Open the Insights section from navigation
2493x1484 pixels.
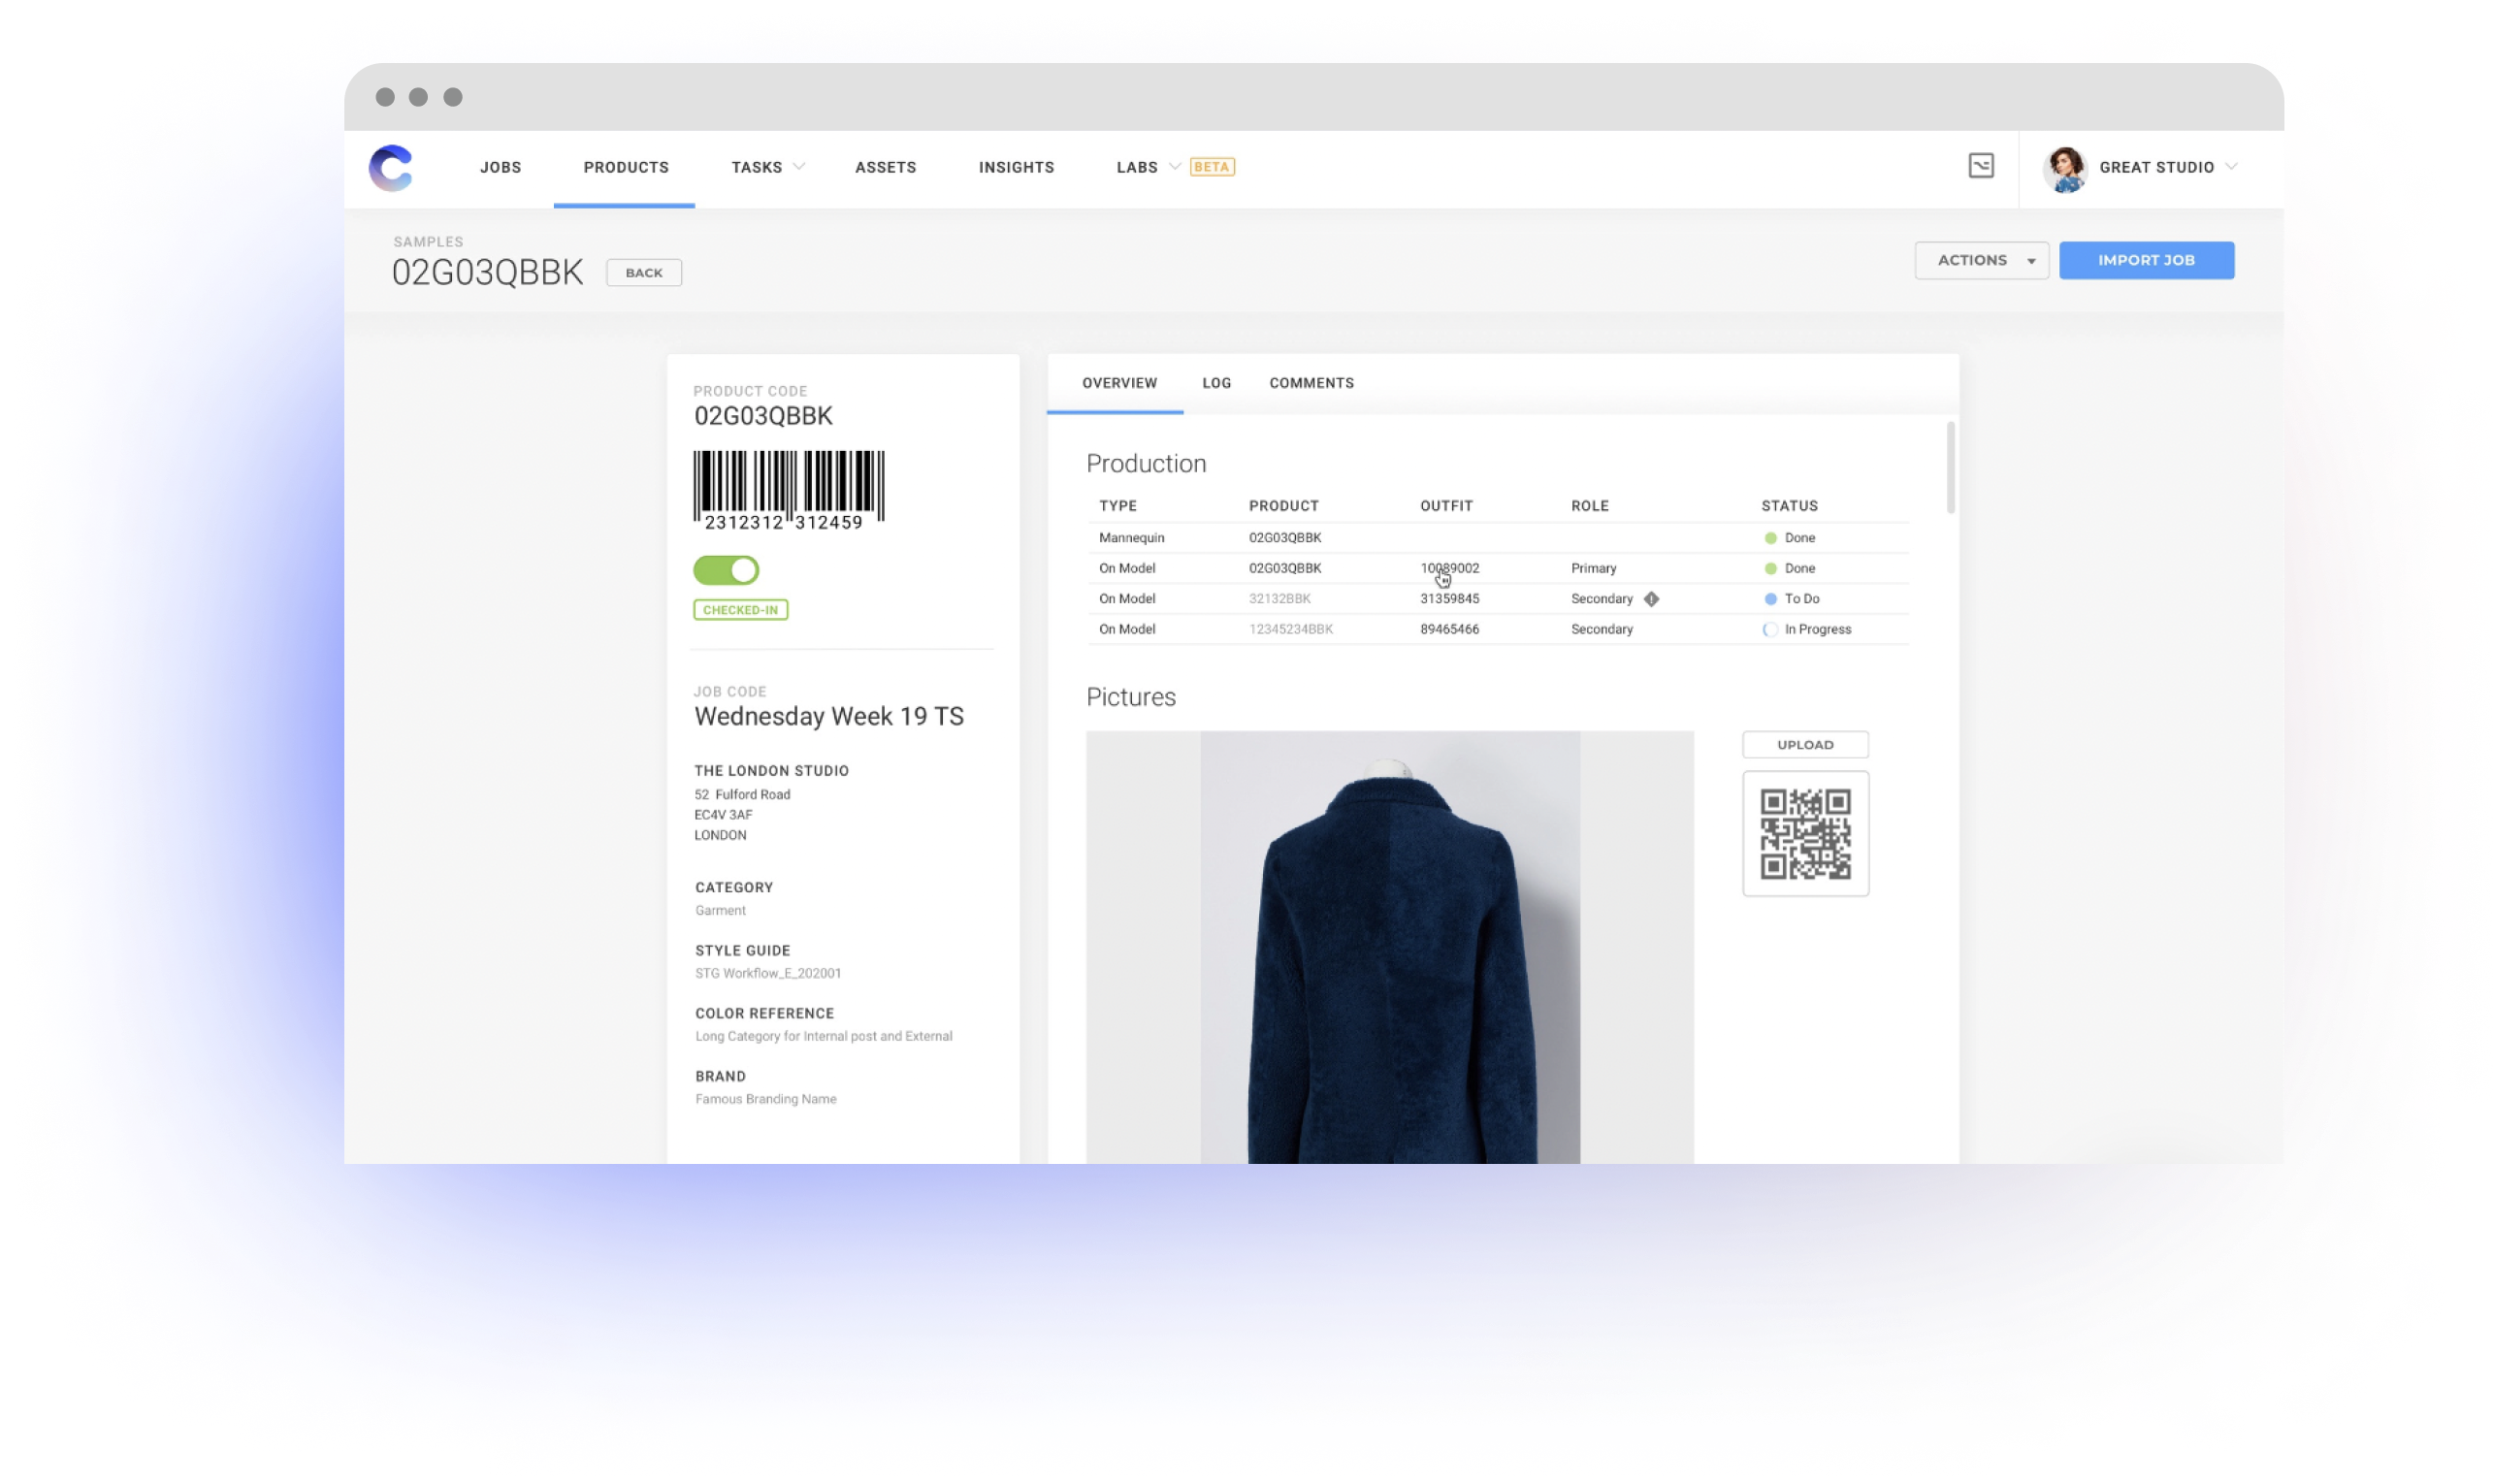(1016, 167)
